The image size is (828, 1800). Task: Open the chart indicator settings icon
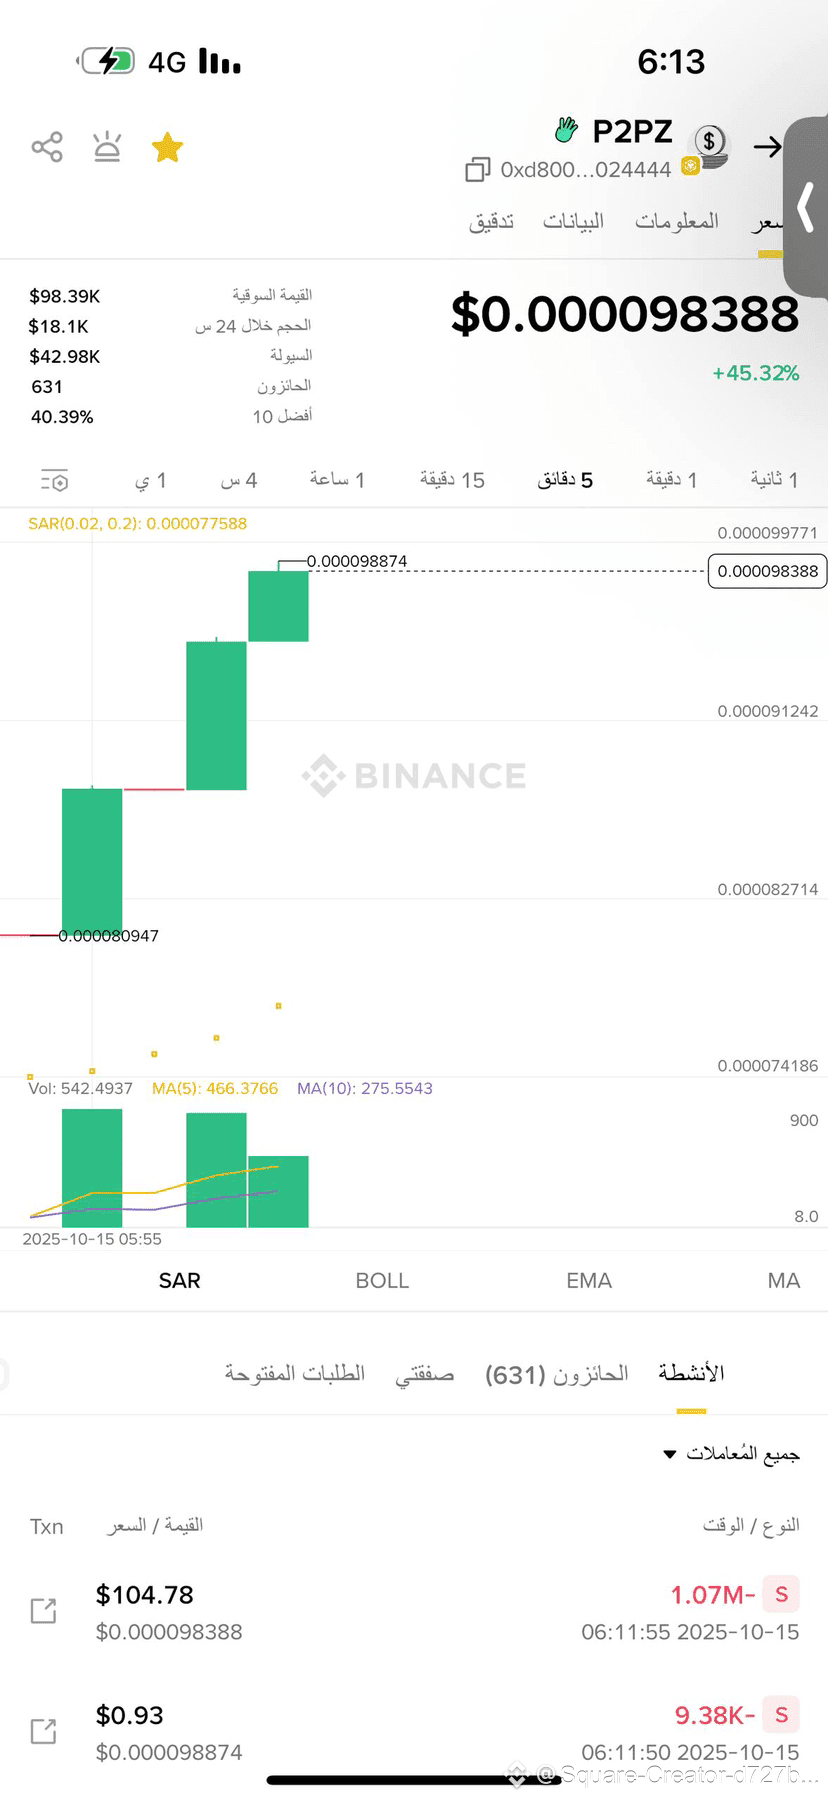click(54, 481)
